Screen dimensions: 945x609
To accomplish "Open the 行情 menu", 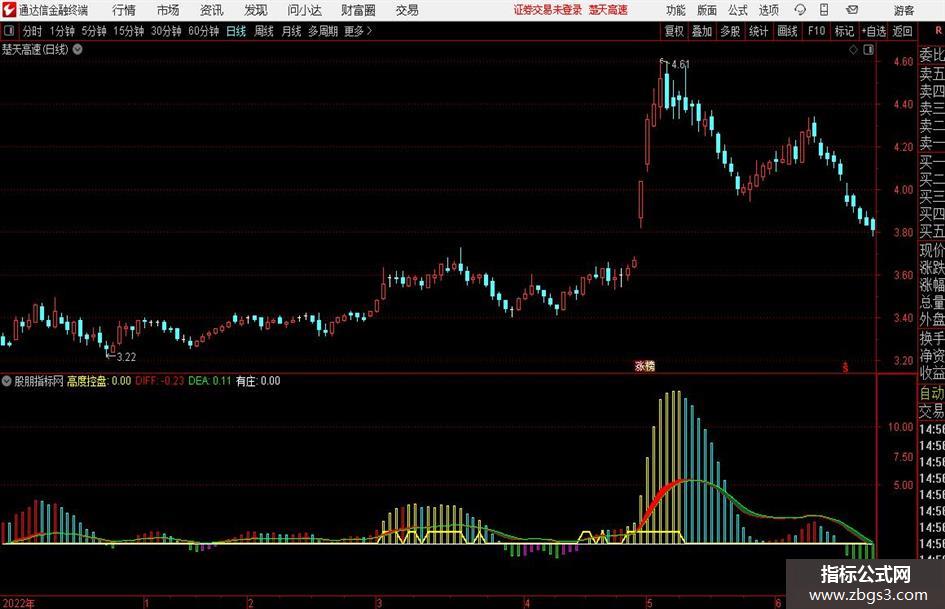I will [124, 10].
